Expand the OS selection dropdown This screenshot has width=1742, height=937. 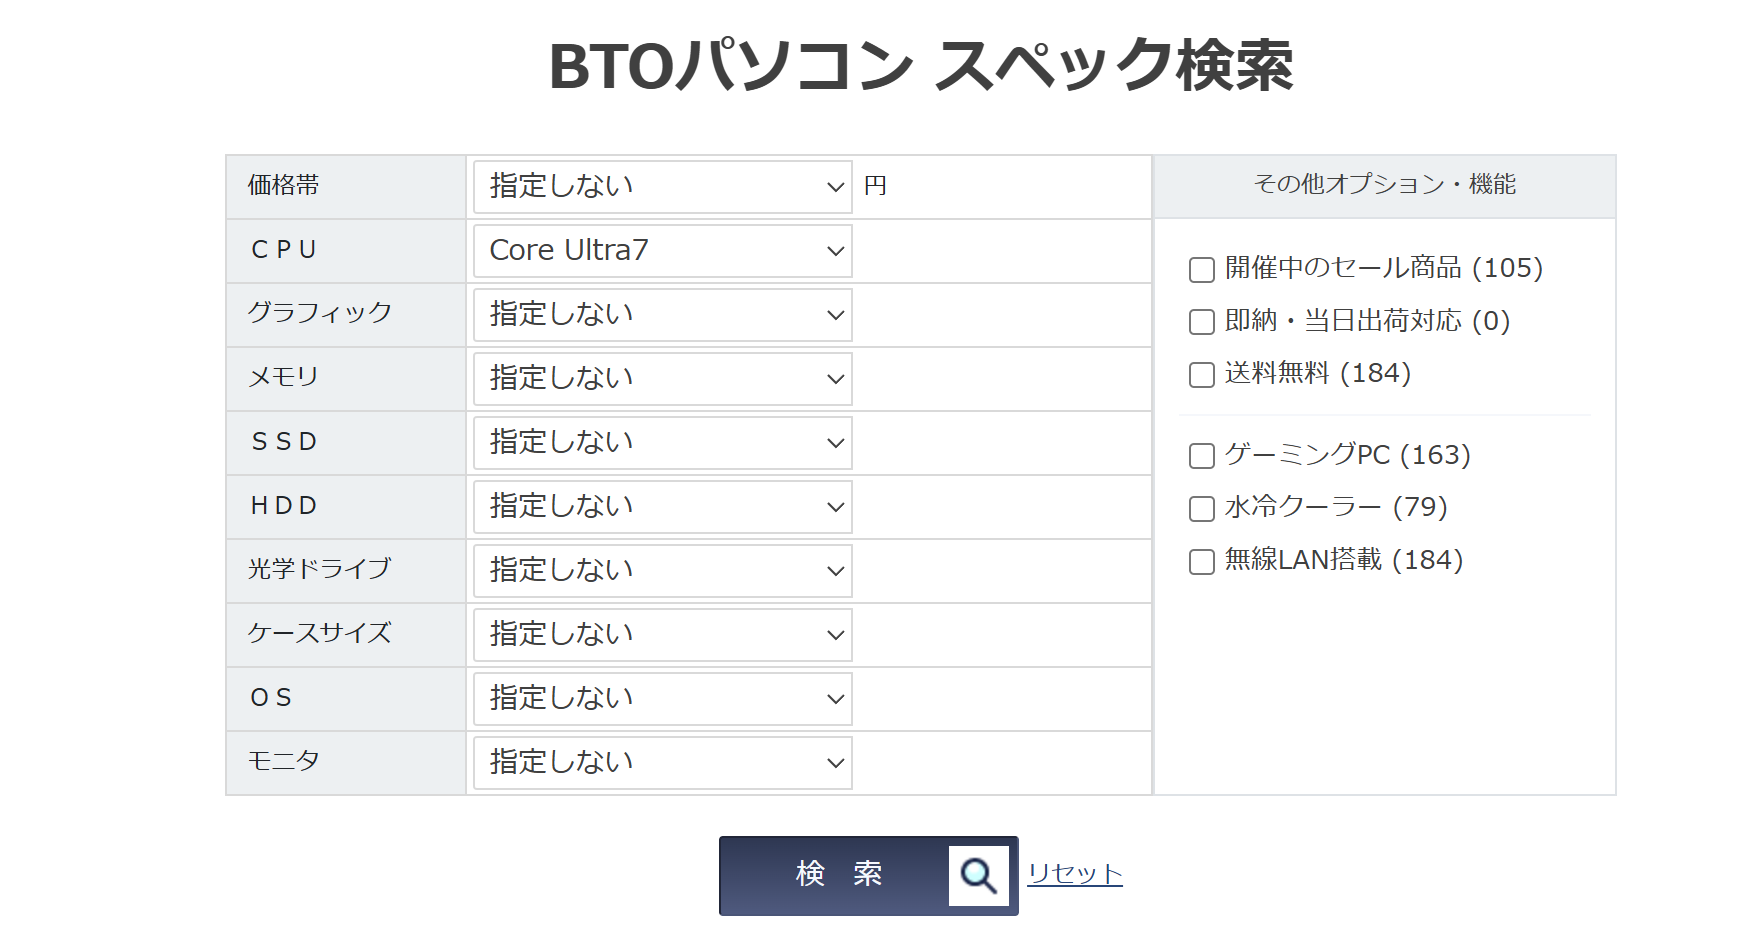tap(662, 699)
